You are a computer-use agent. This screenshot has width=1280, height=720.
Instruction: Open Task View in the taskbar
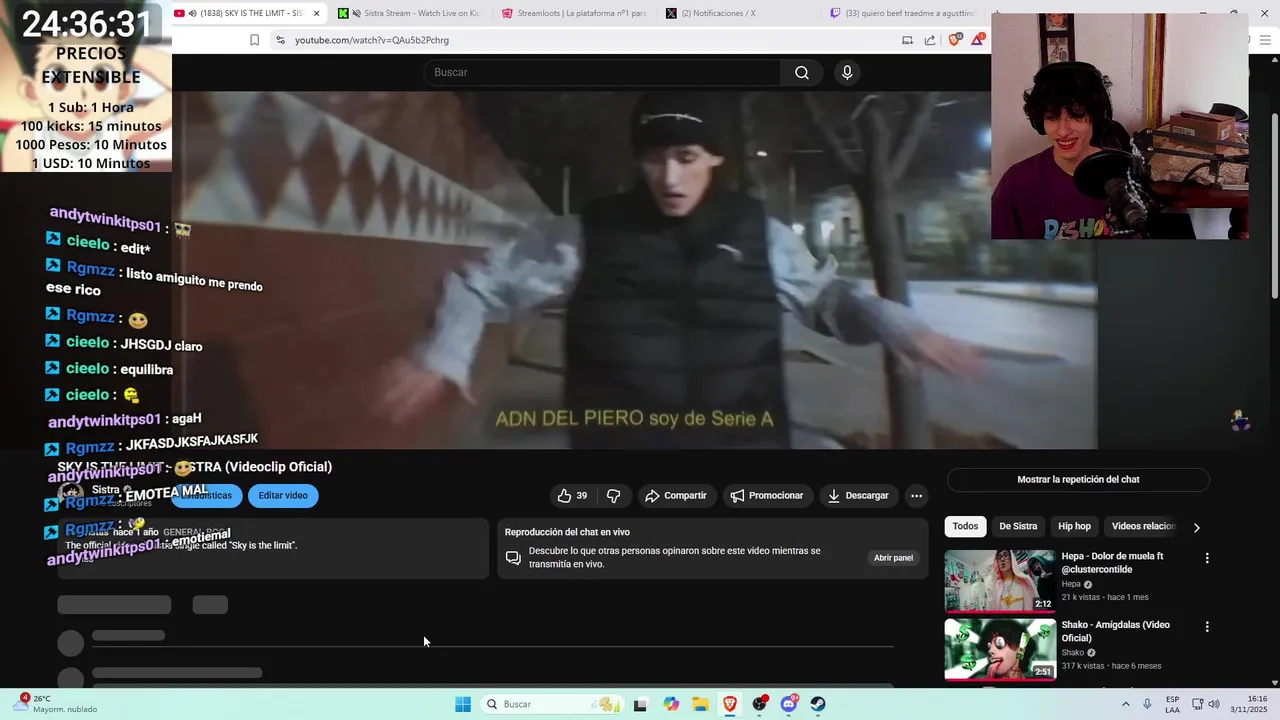click(x=640, y=704)
